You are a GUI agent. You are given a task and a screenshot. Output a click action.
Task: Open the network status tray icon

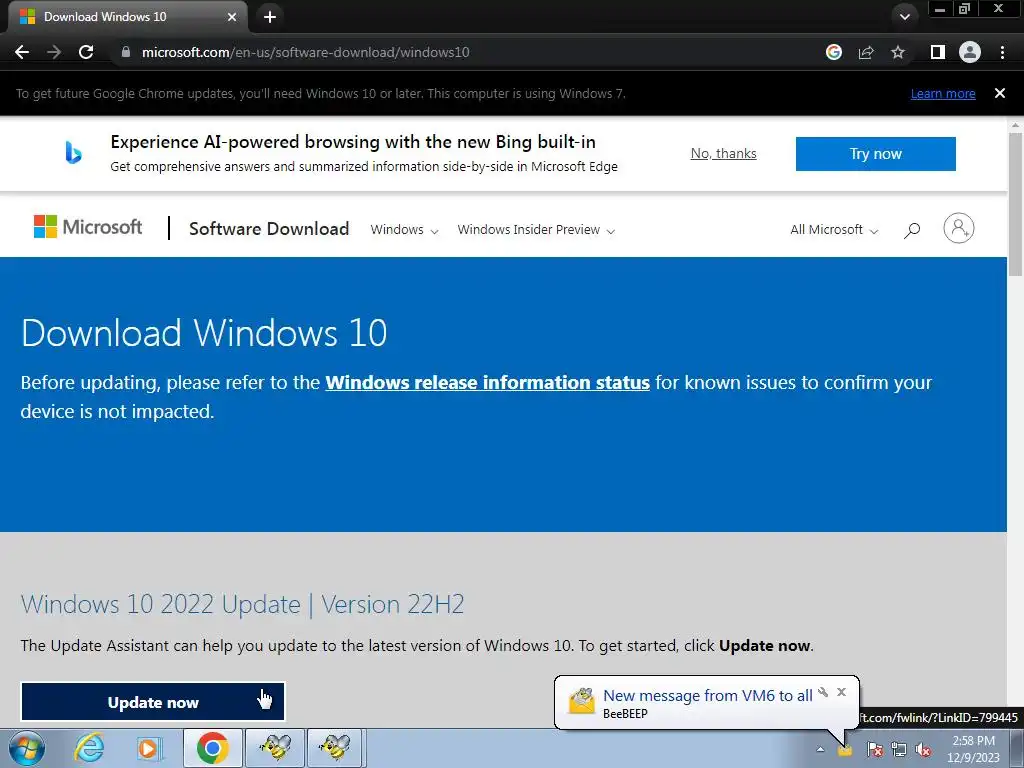tap(899, 750)
